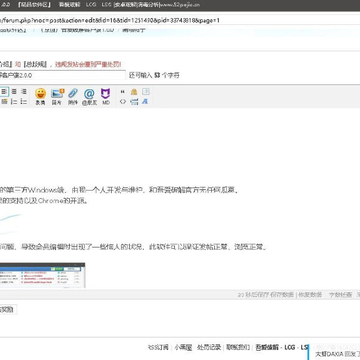Viewport: 360px width, 360px height.
Task: Insert a table in the editor
Action: point(4,102)
